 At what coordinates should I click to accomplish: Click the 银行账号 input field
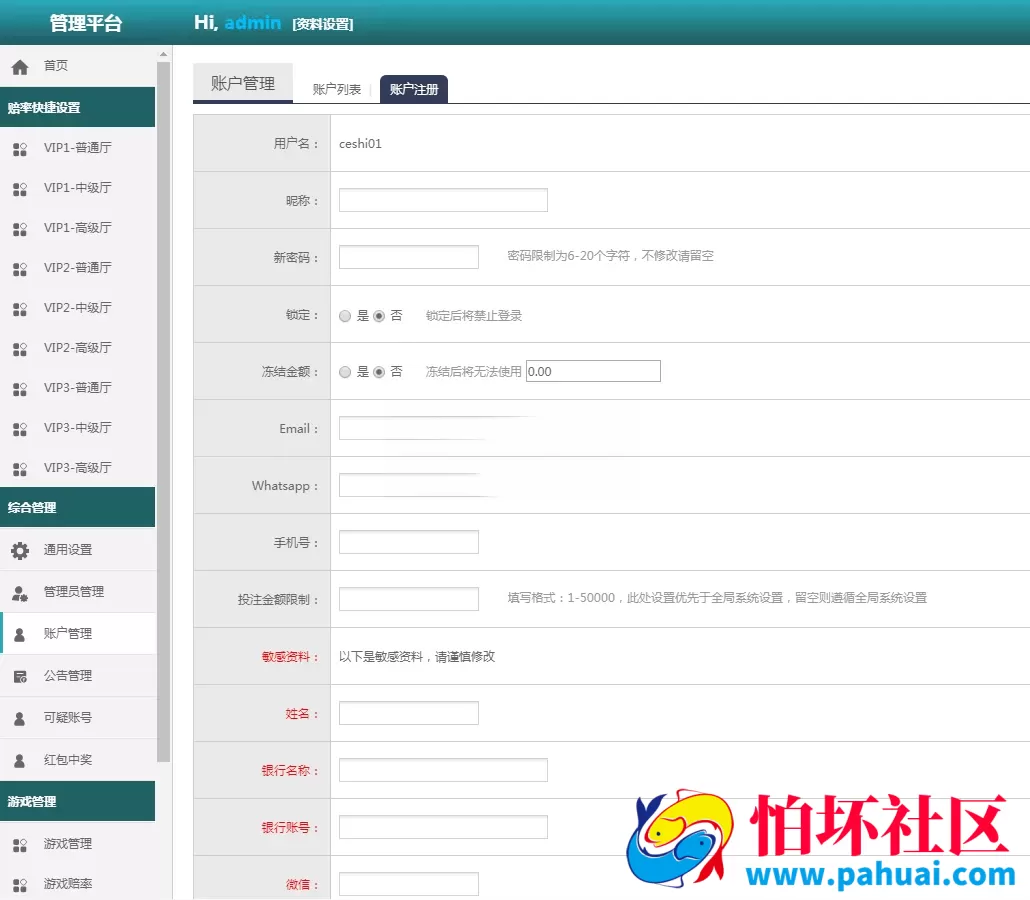[443, 827]
